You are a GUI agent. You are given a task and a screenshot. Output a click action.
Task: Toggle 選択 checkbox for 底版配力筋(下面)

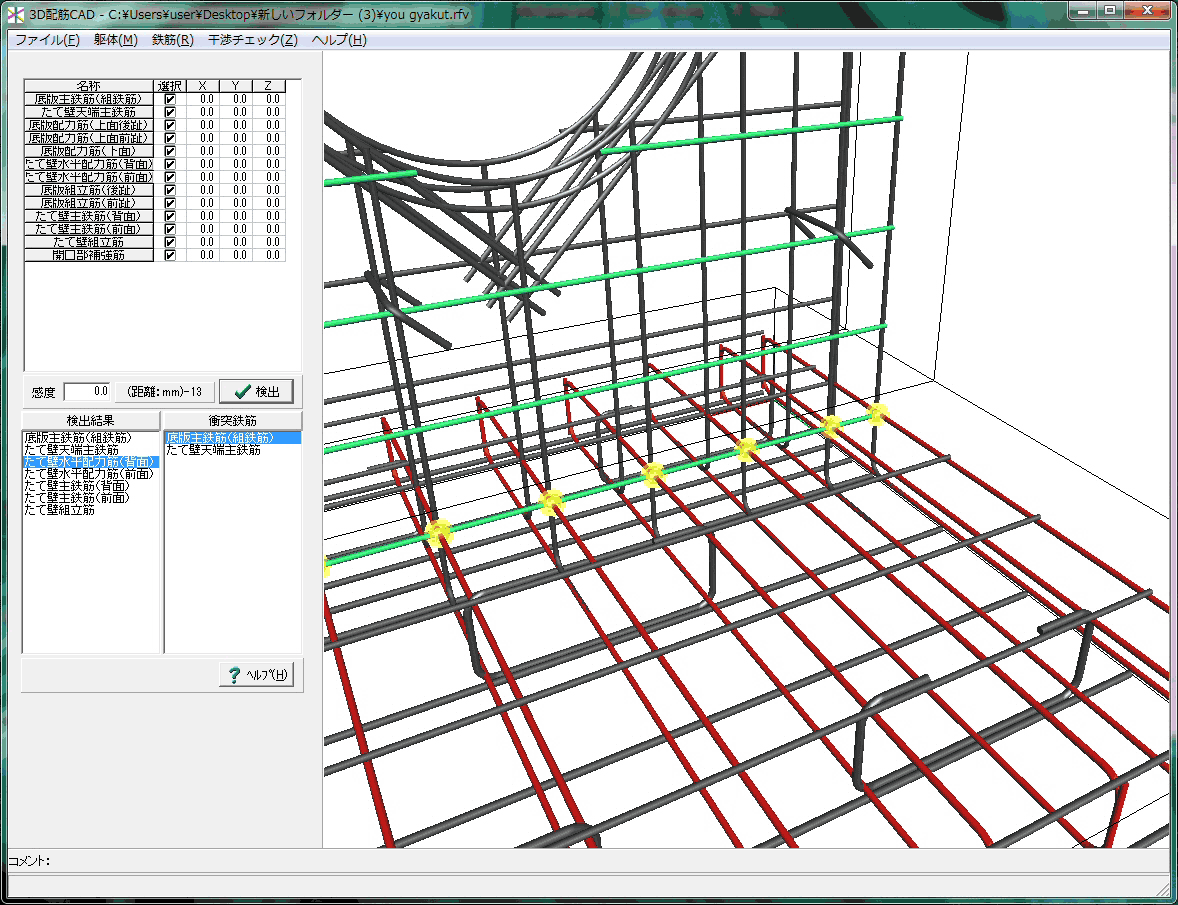(170, 151)
